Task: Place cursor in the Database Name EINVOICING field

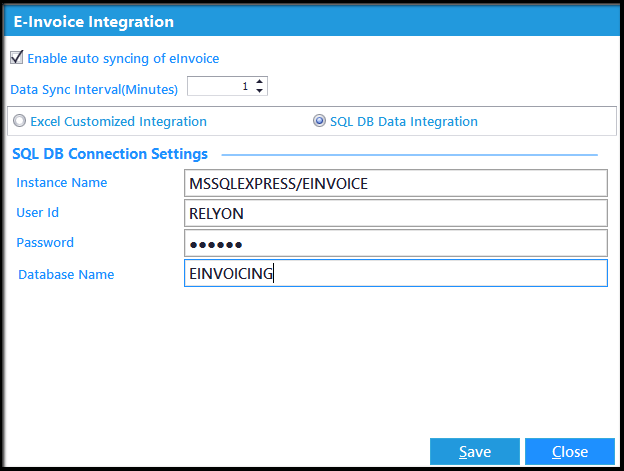Action: click(396, 273)
